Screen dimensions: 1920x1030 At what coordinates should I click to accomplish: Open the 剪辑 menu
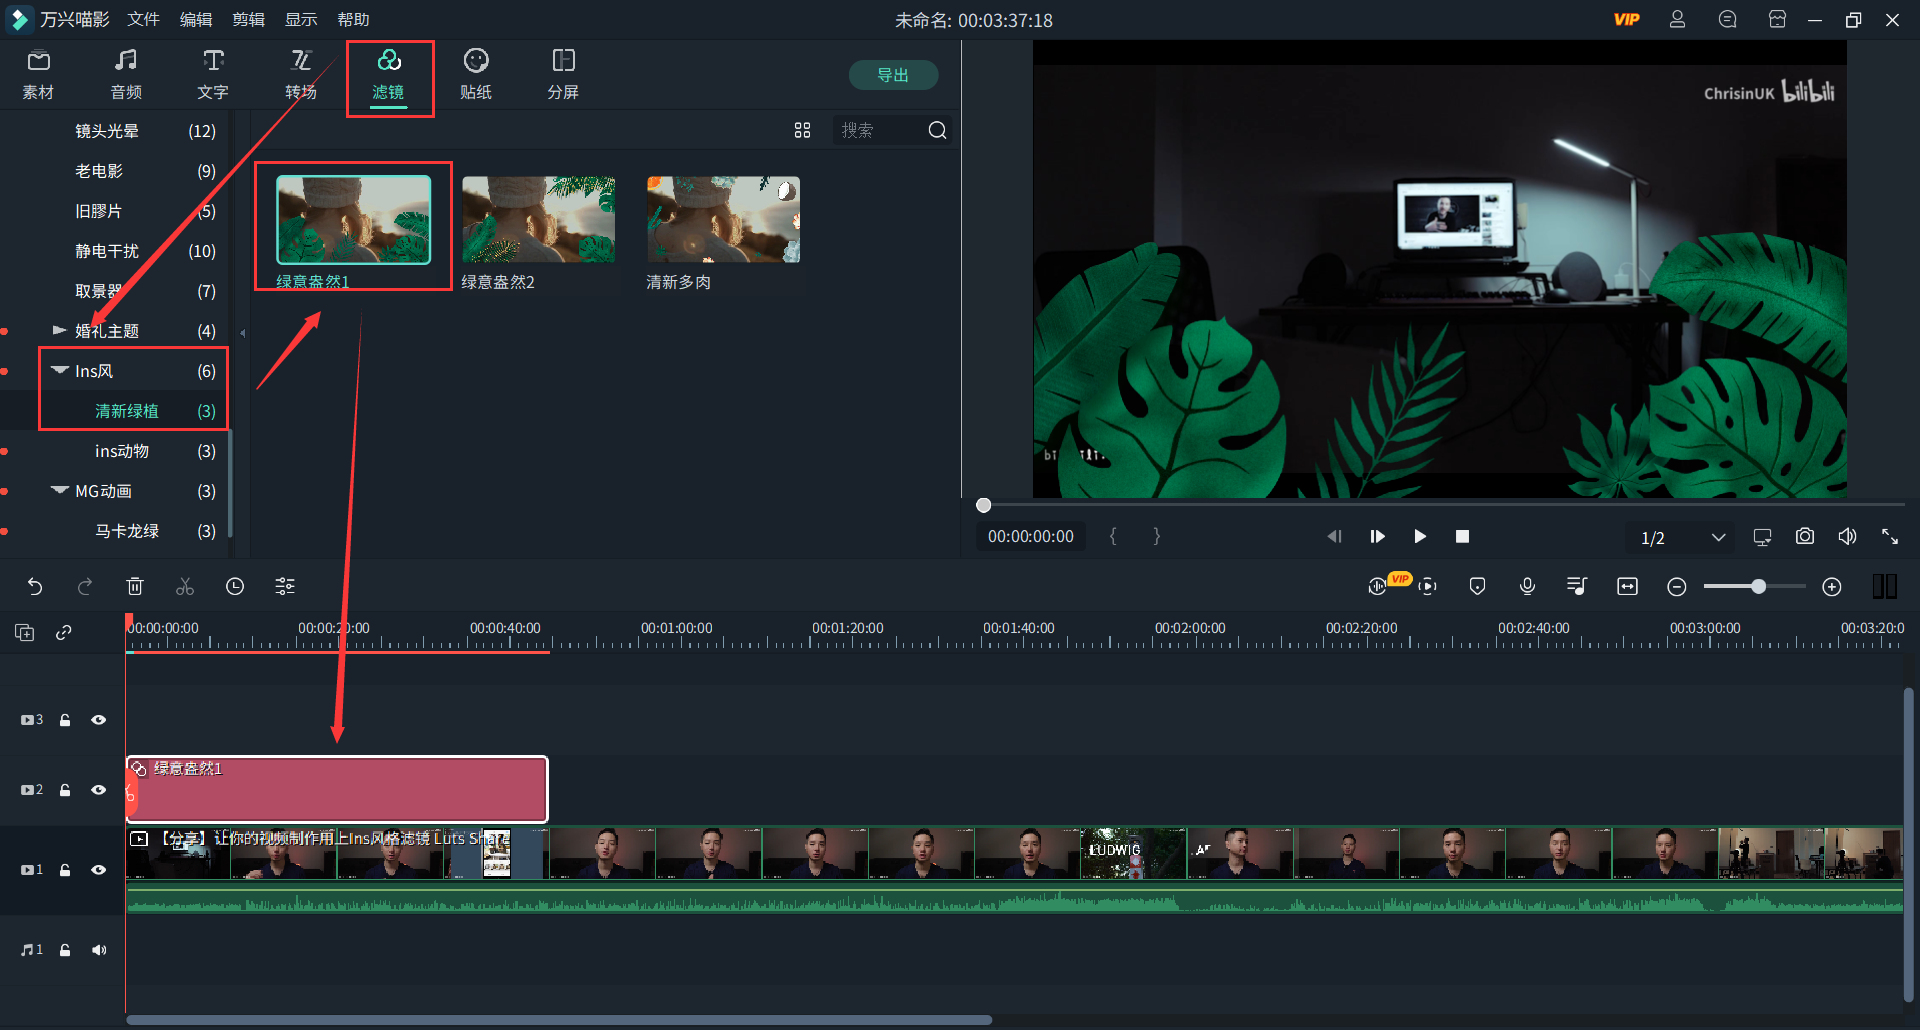point(248,20)
